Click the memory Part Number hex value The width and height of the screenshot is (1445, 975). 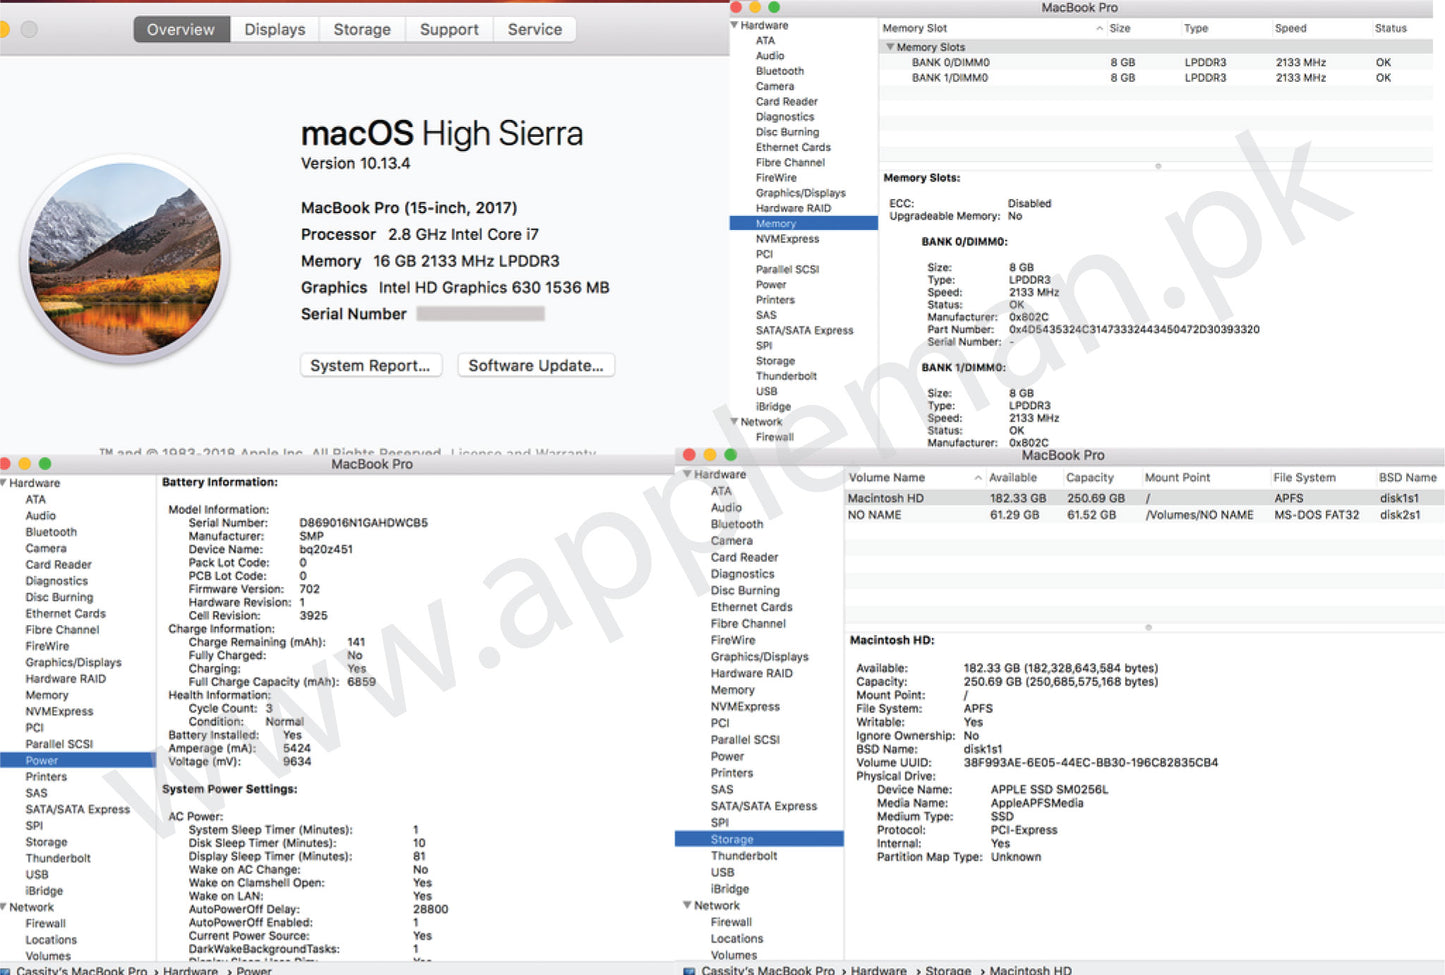coord(1134,329)
